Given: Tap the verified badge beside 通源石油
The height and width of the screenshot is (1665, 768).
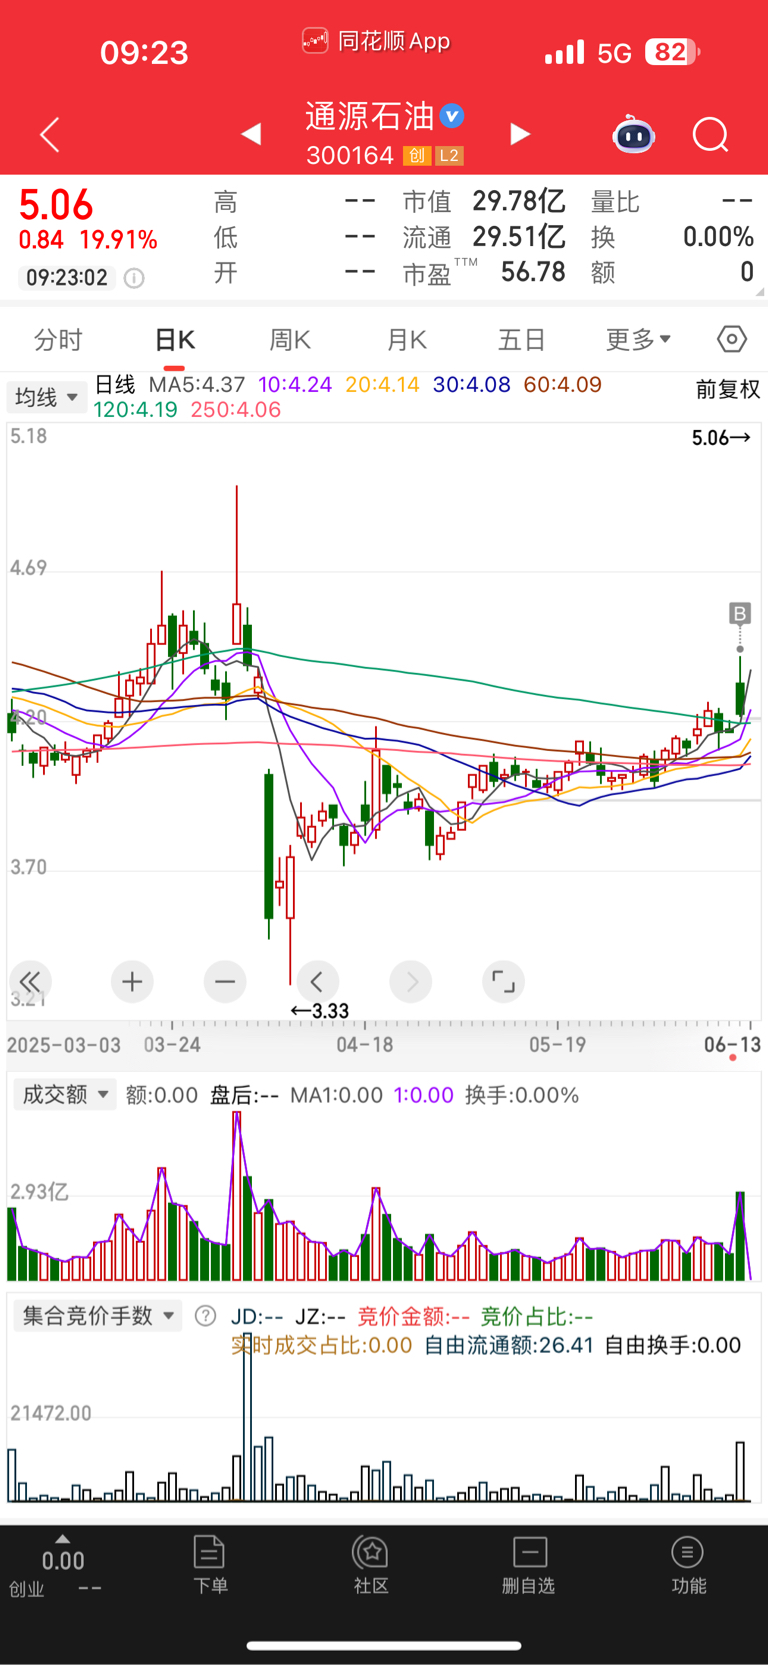Looking at the screenshot, I should point(452,116).
